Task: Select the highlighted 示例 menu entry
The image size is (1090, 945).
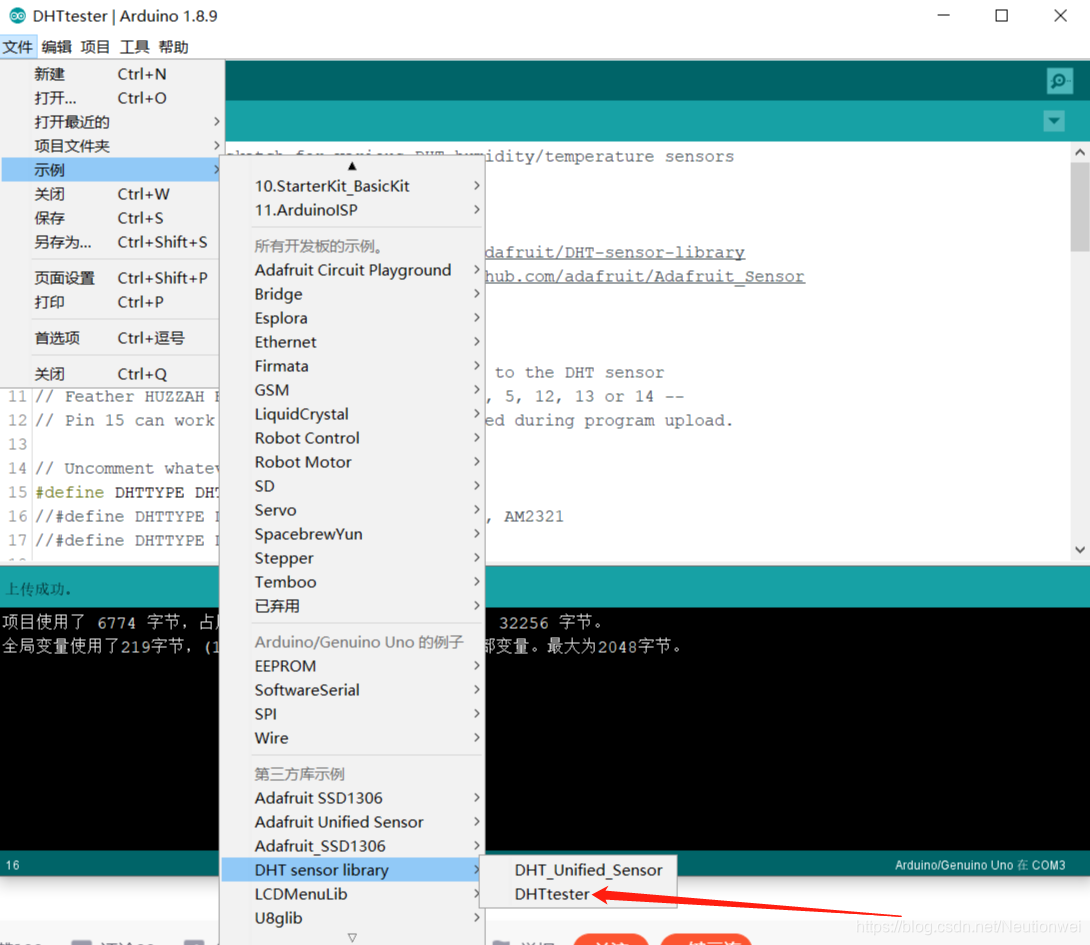Action: pyautogui.click(x=112, y=170)
